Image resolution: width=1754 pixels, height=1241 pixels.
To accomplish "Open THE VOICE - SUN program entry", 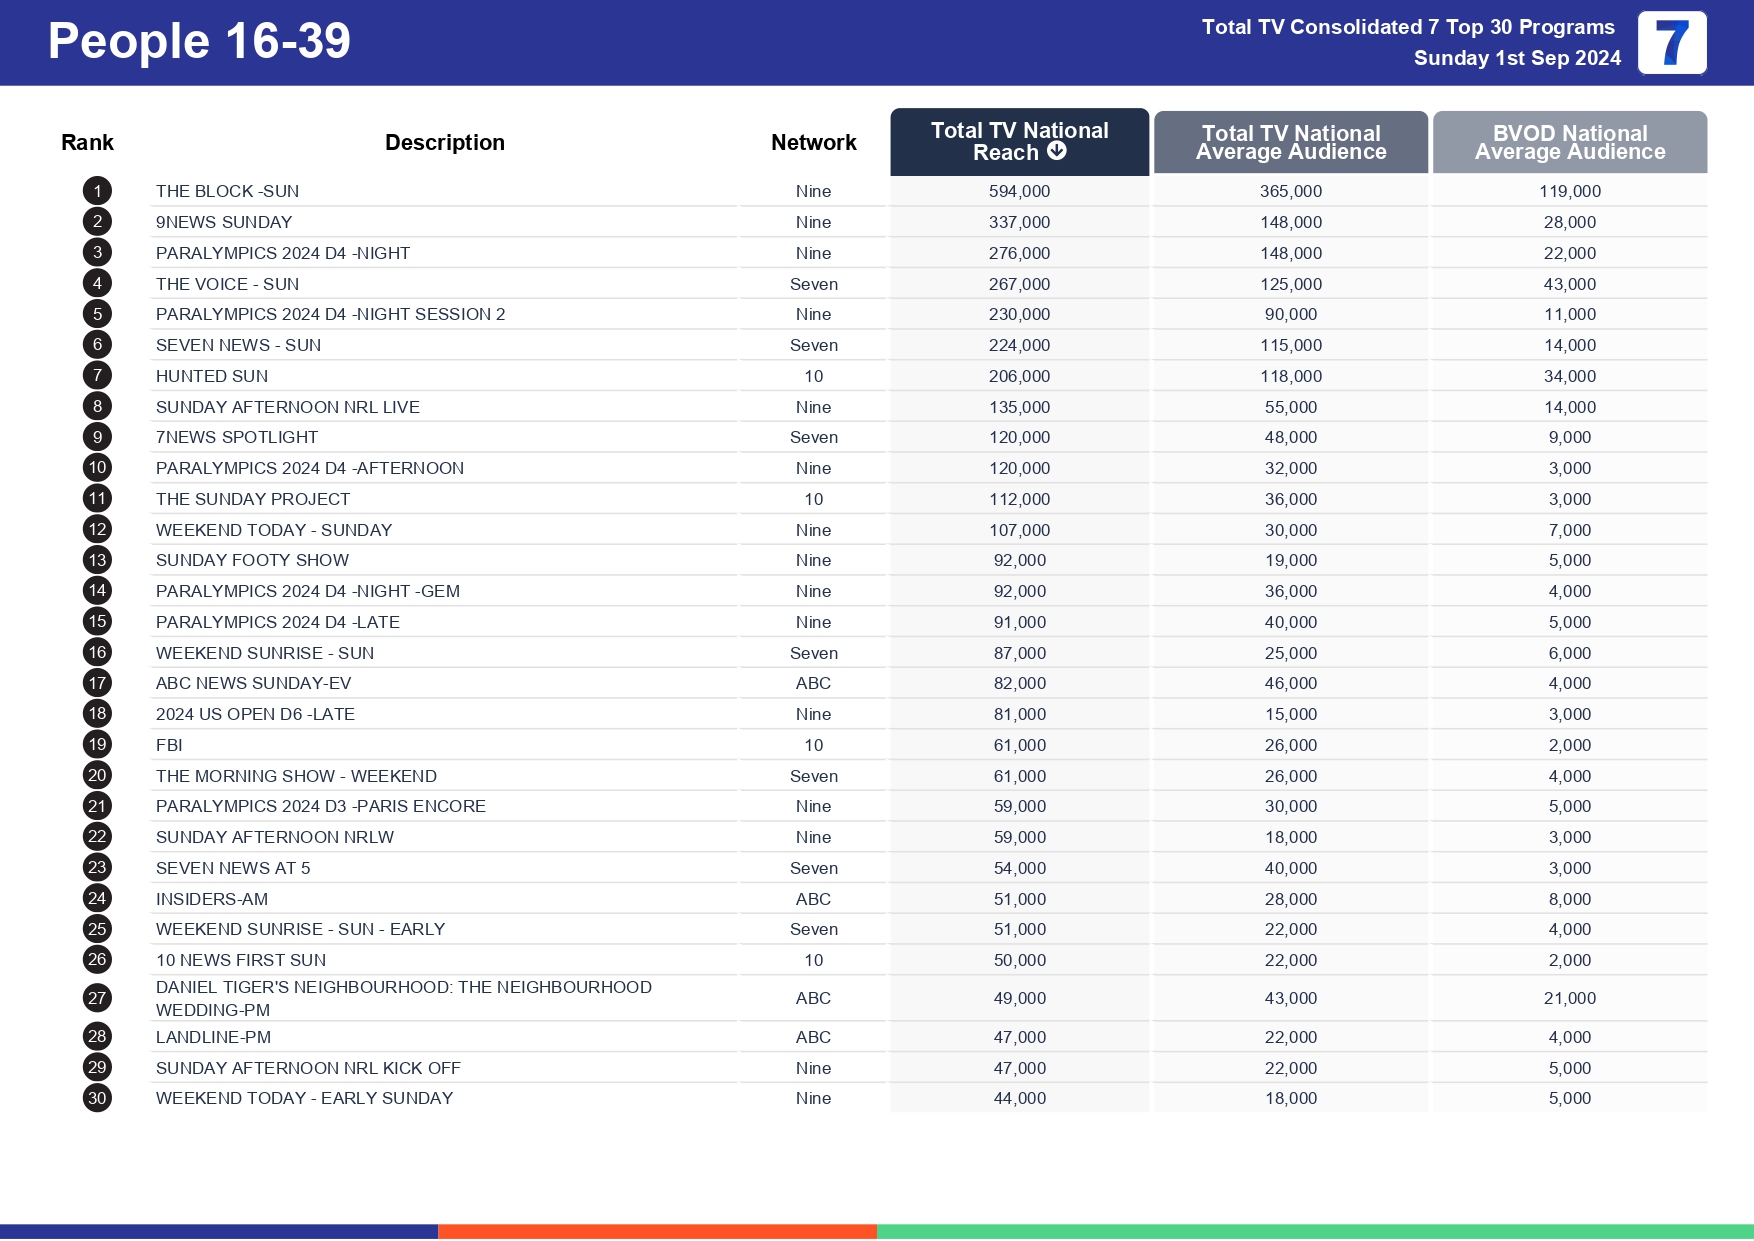I will 228,283.
